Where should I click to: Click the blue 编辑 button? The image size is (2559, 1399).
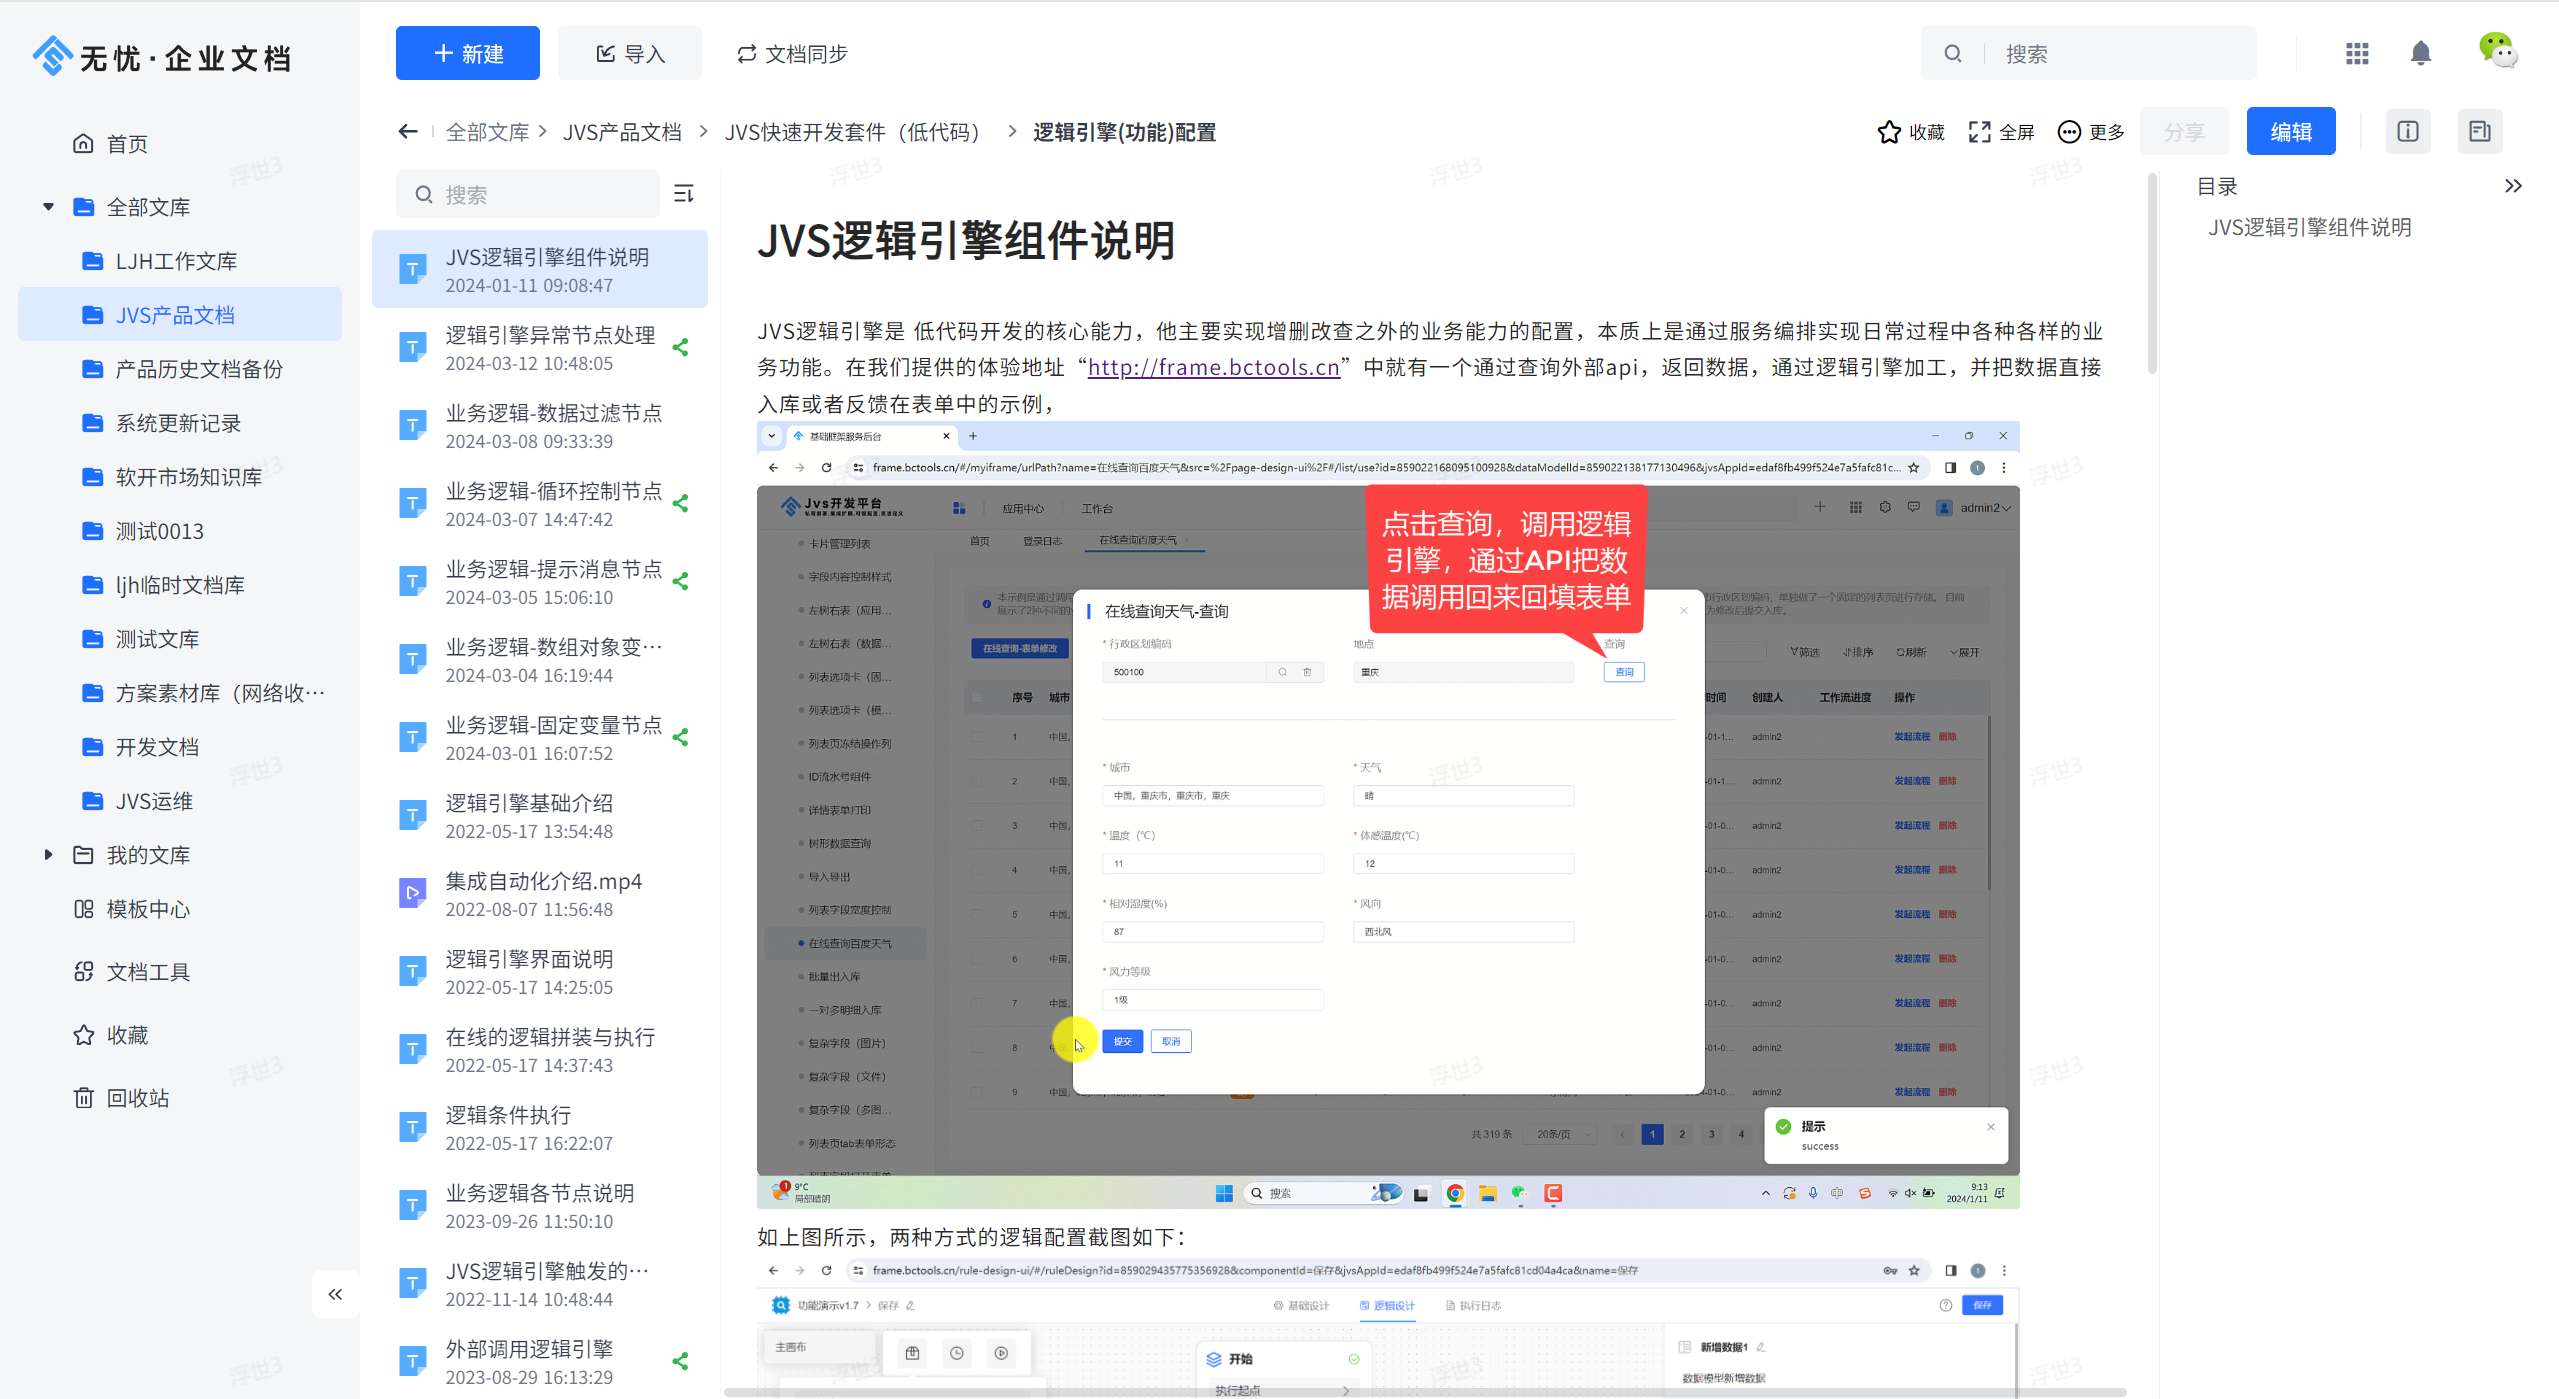(x=2290, y=132)
